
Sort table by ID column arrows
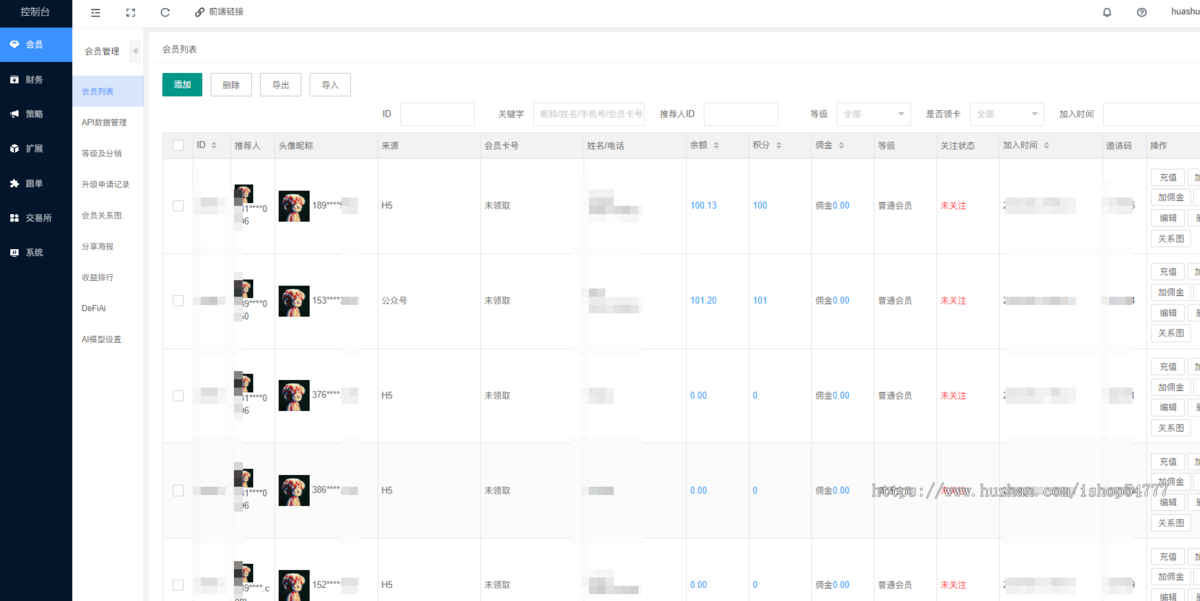(214, 145)
